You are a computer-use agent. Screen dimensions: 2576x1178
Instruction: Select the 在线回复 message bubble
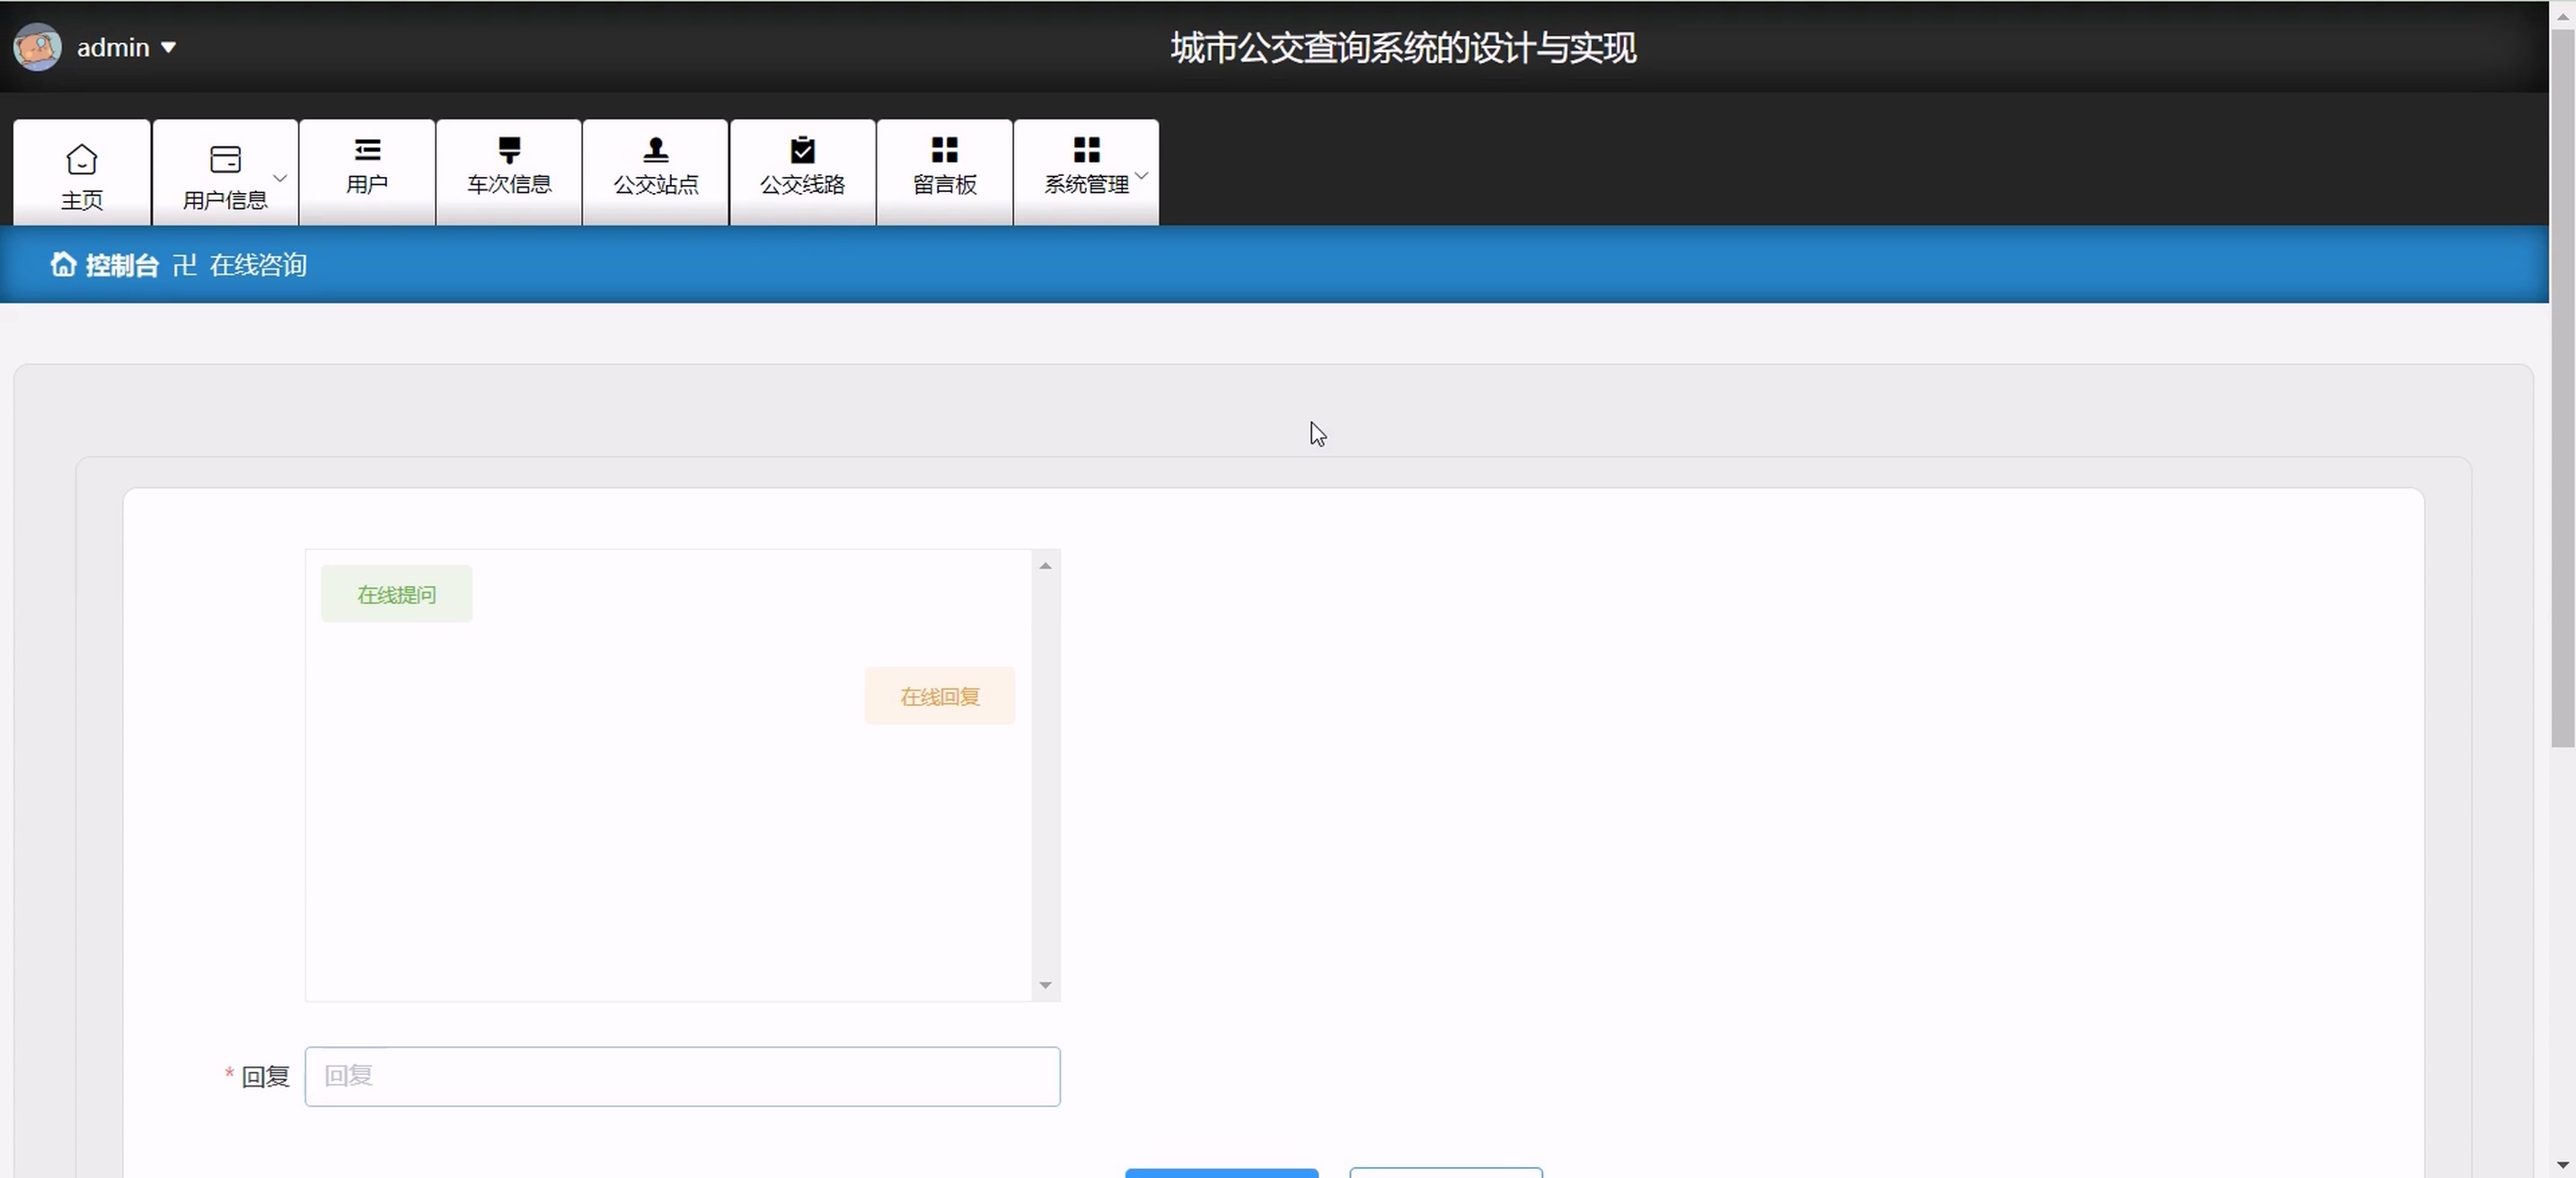tap(940, 696)
